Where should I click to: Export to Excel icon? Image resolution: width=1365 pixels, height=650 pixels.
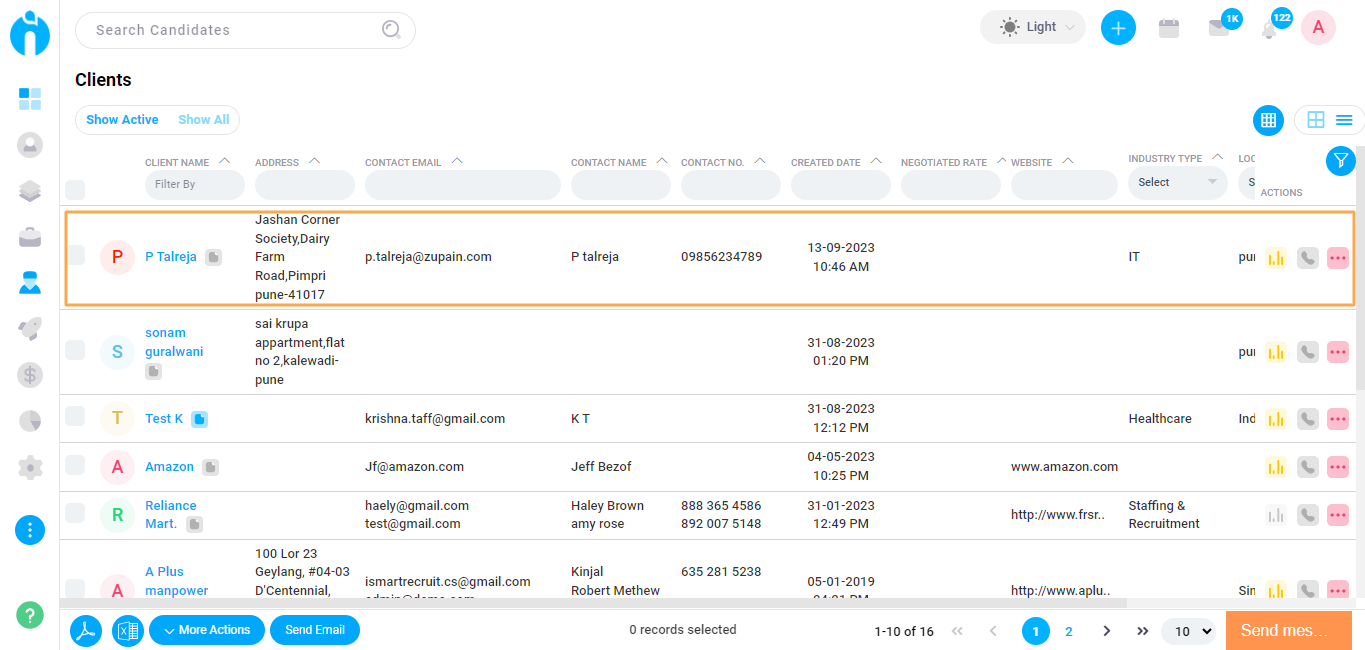tap(128, 630)
